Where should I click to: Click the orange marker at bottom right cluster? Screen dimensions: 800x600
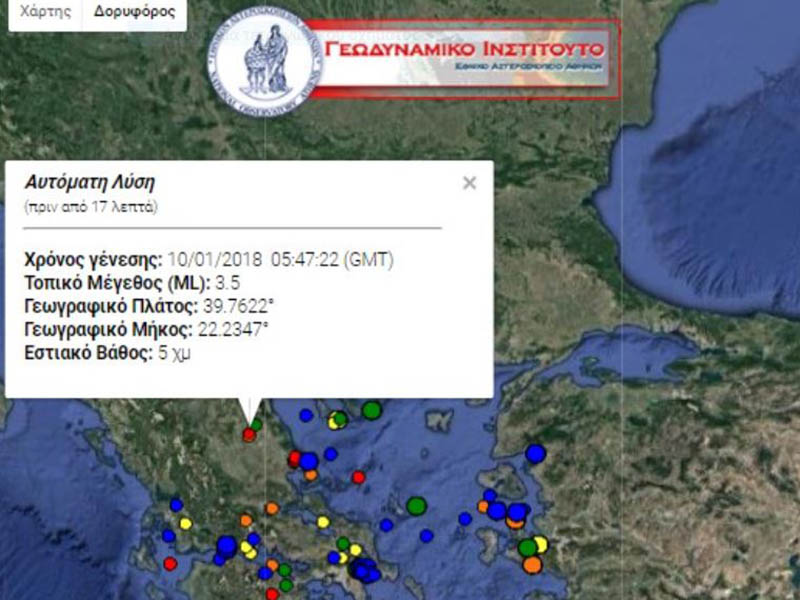[x=532, y=565]
